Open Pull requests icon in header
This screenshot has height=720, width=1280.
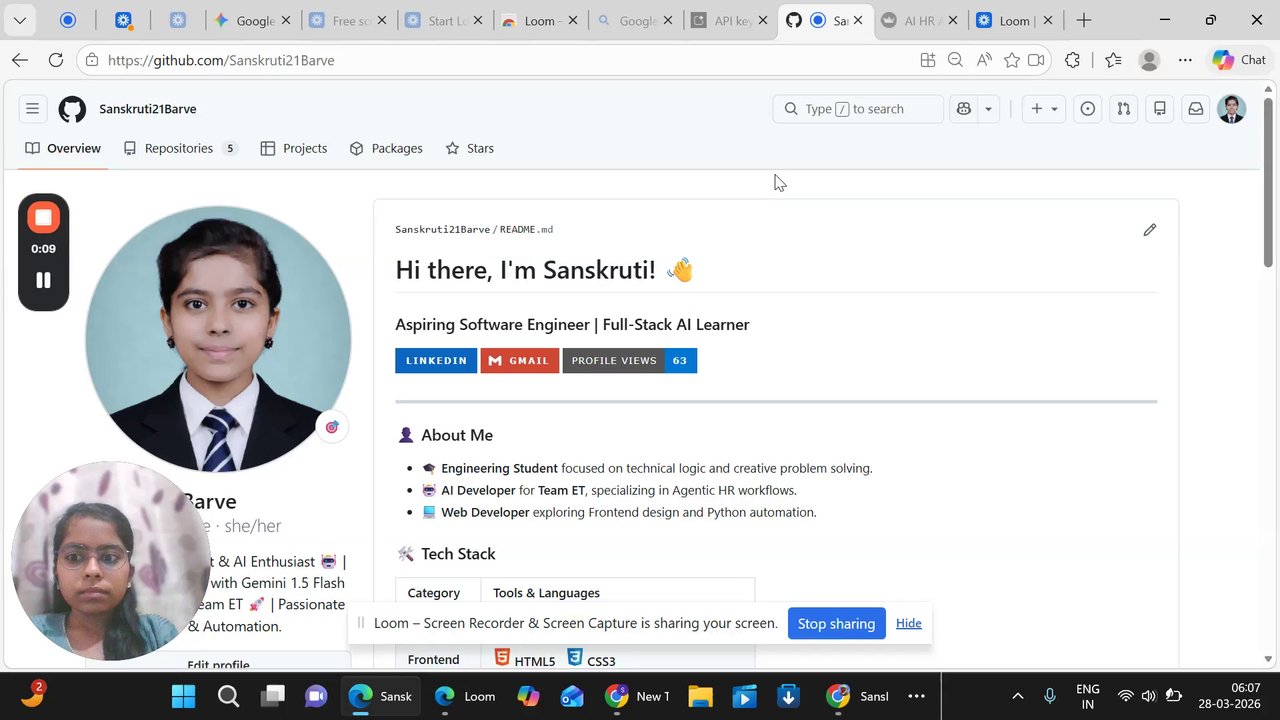[x=1124, y=109]
